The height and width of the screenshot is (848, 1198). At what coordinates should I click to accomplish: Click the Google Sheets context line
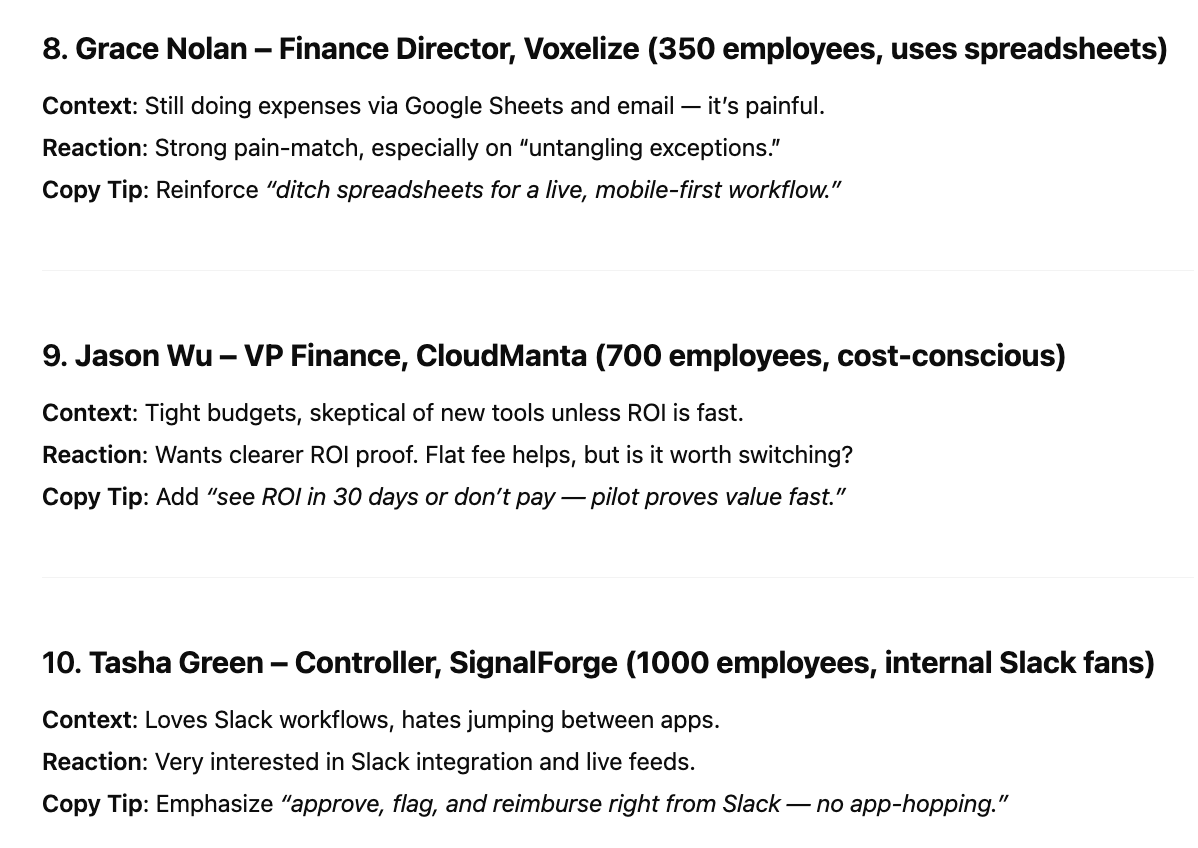pos(433,106)
